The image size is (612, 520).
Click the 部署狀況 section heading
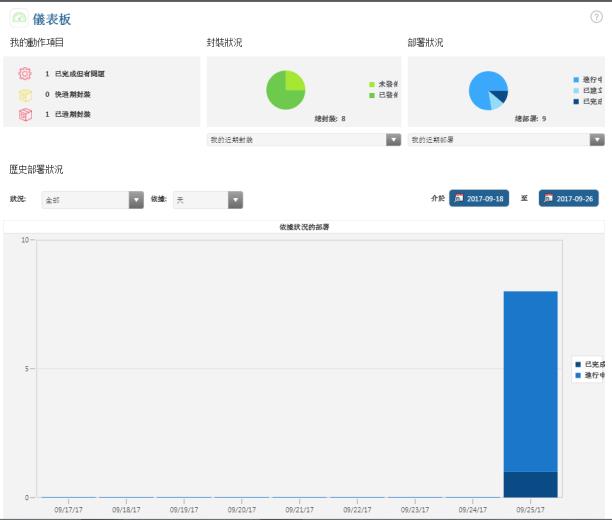coord(425,42)
